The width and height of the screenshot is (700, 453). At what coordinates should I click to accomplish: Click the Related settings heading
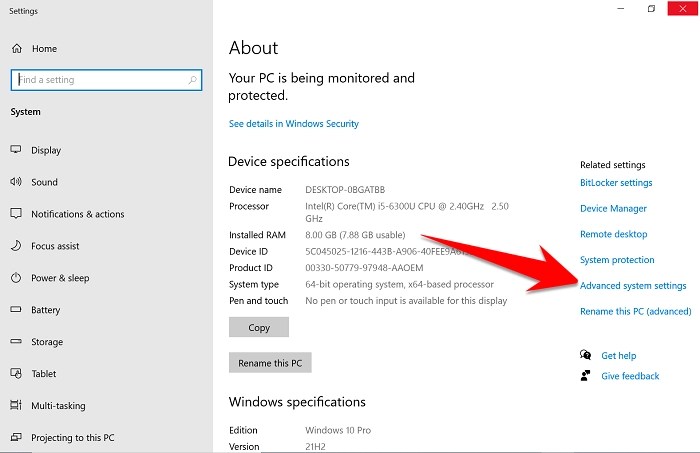pos(612,165)
